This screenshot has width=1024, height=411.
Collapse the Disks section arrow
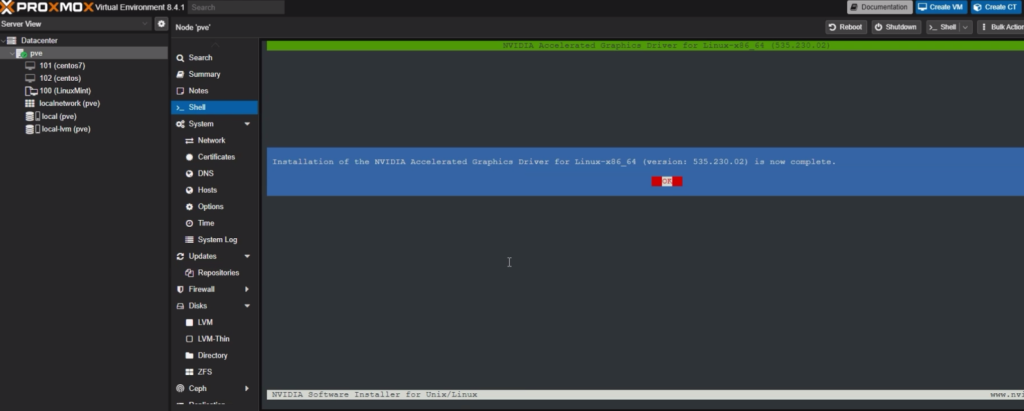(247, 306)
